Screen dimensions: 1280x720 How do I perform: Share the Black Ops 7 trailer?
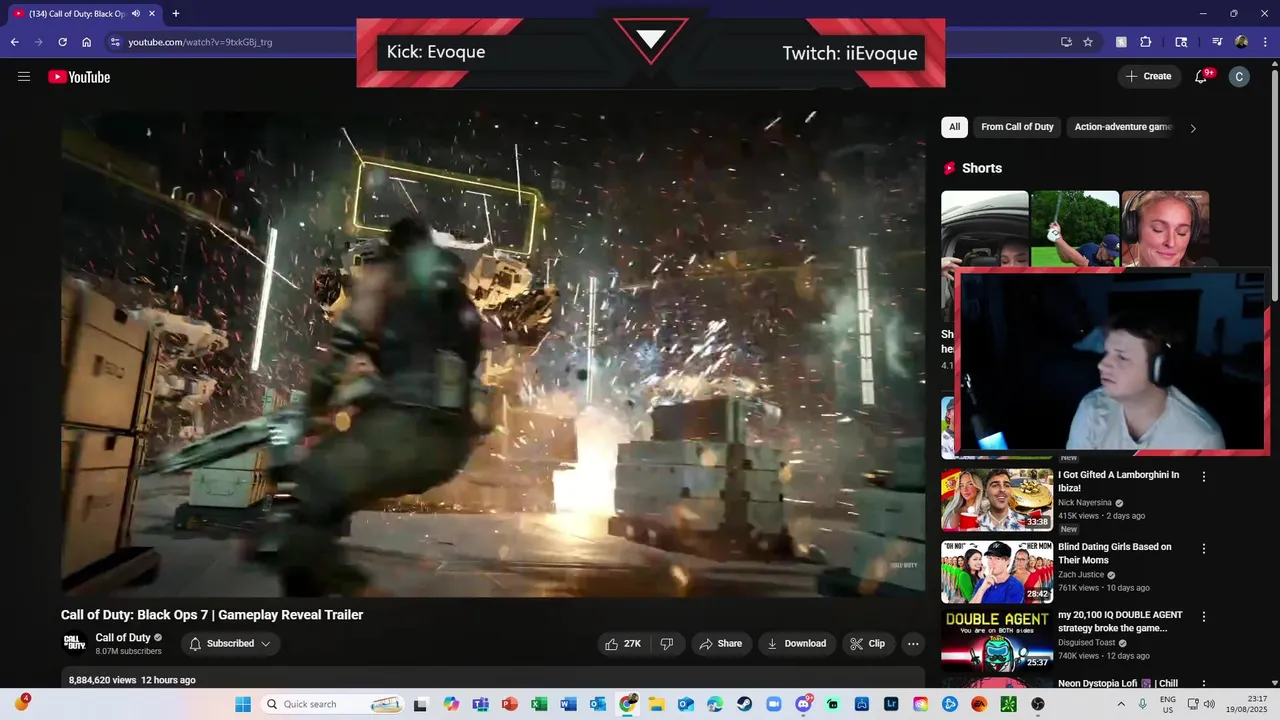coord(721,644)
